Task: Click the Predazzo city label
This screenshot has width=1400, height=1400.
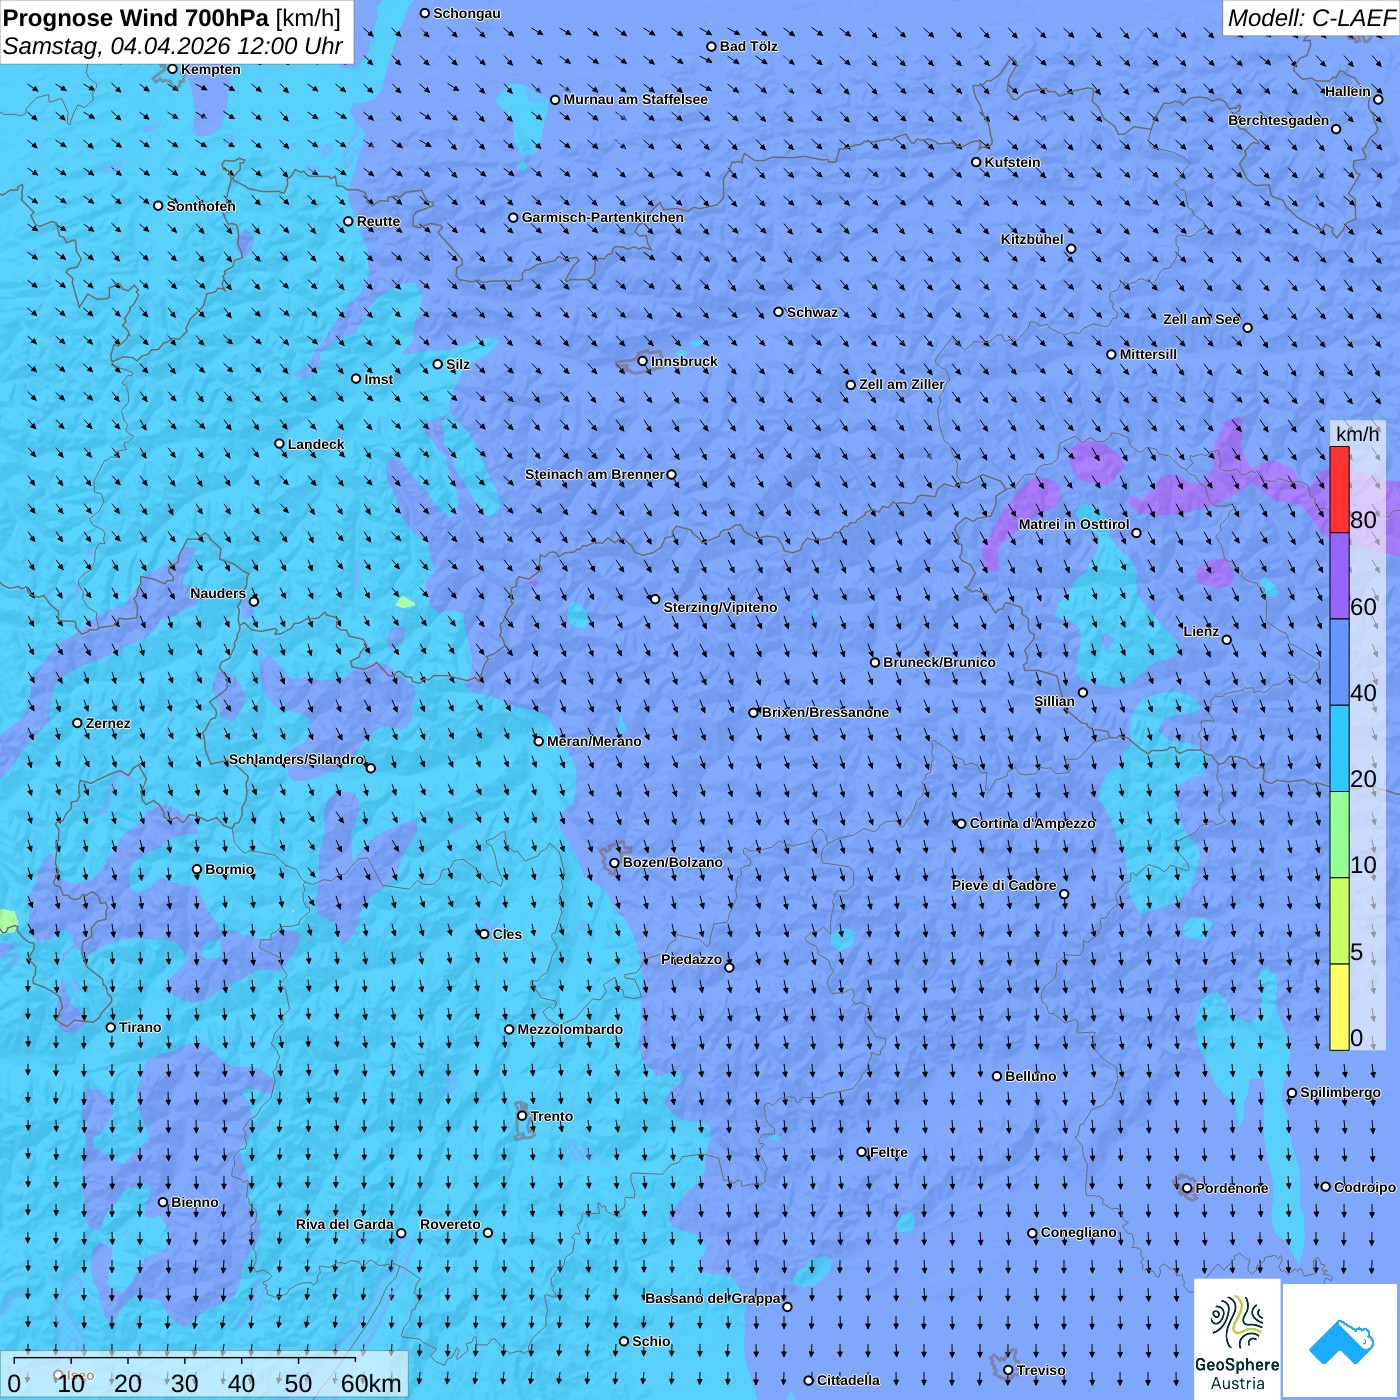Action: click(x=691, y=959)
